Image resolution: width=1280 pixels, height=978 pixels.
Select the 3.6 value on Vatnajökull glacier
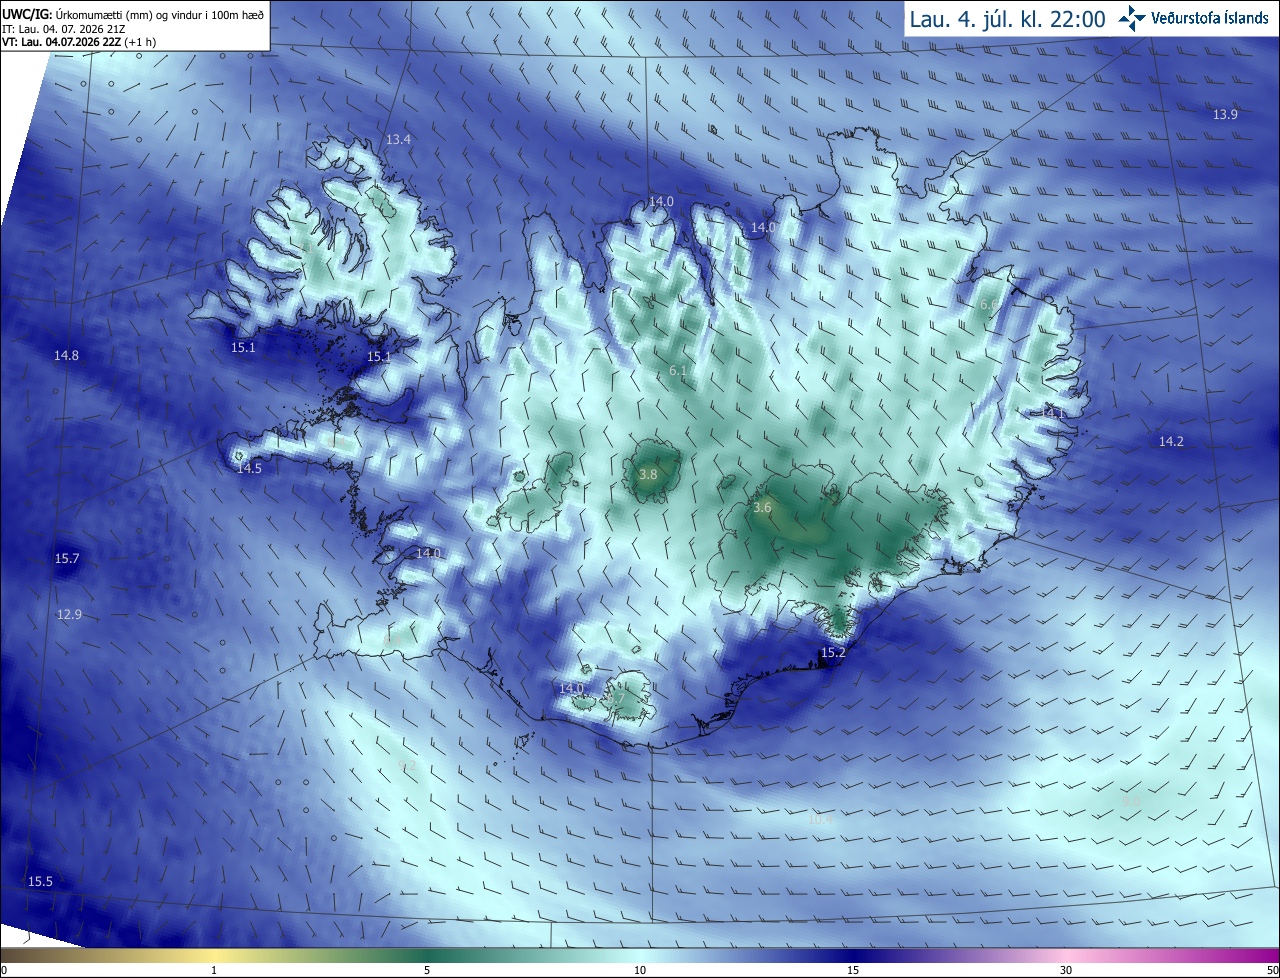pos(762,508)
